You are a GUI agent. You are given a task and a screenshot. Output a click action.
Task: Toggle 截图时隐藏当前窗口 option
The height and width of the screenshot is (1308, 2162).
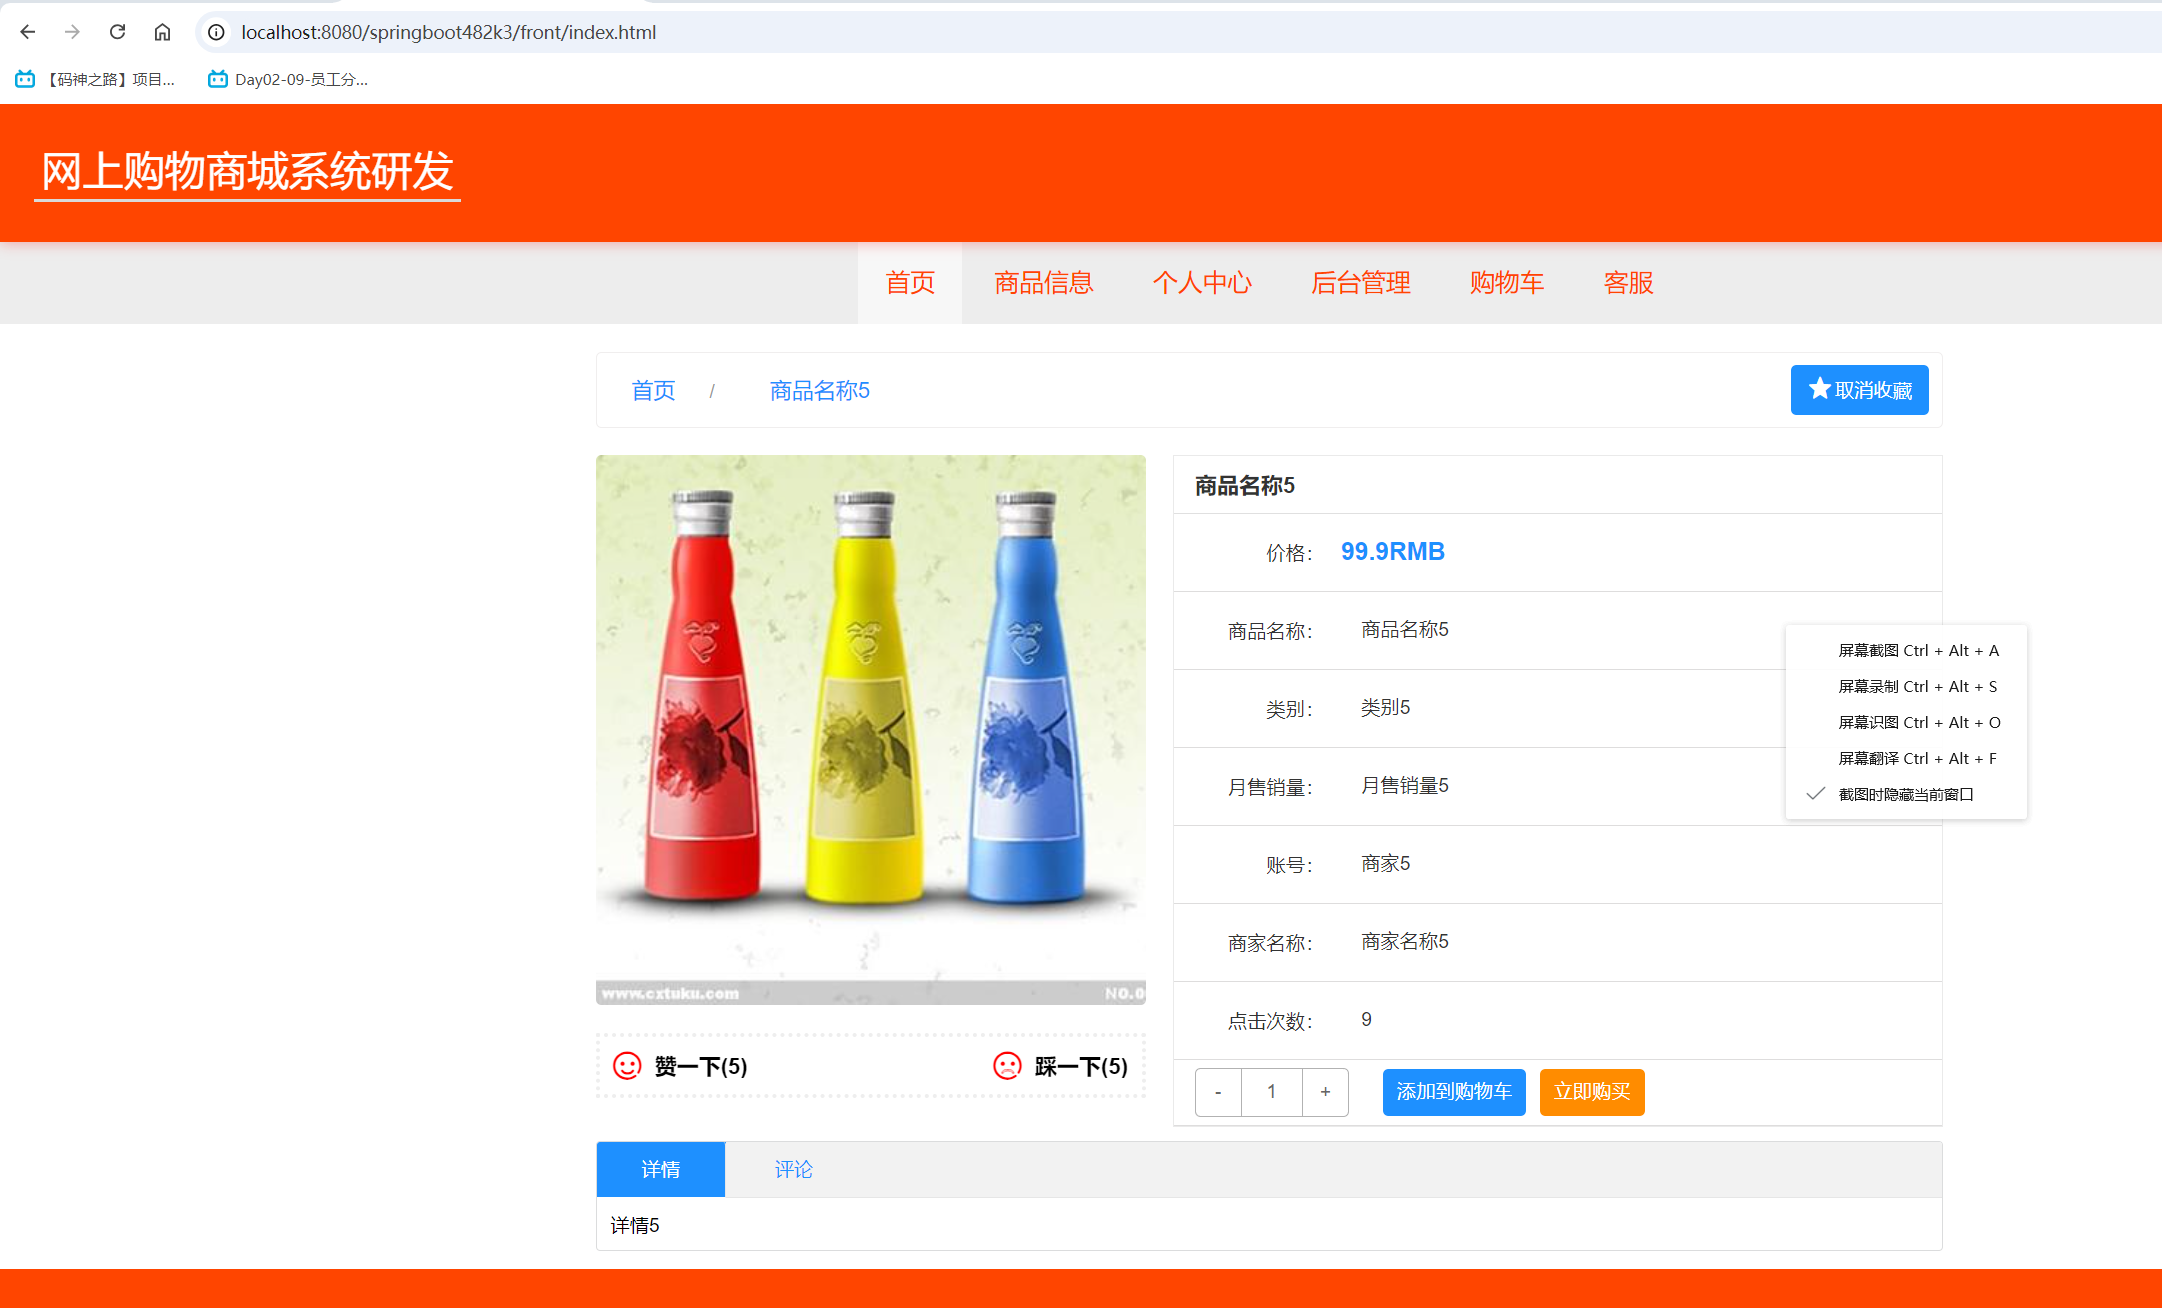[1906, 793]
